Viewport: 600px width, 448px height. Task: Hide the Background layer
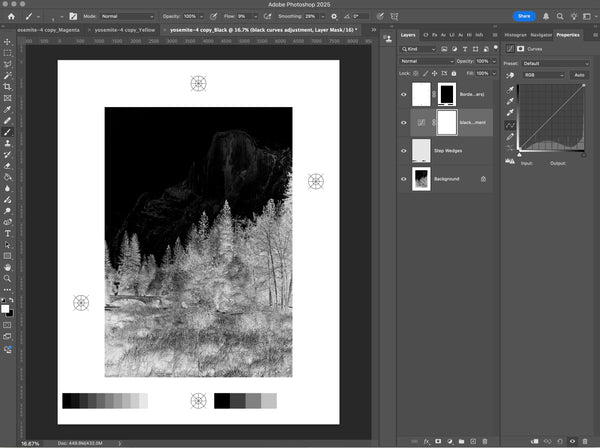click(x=404, y=179)
